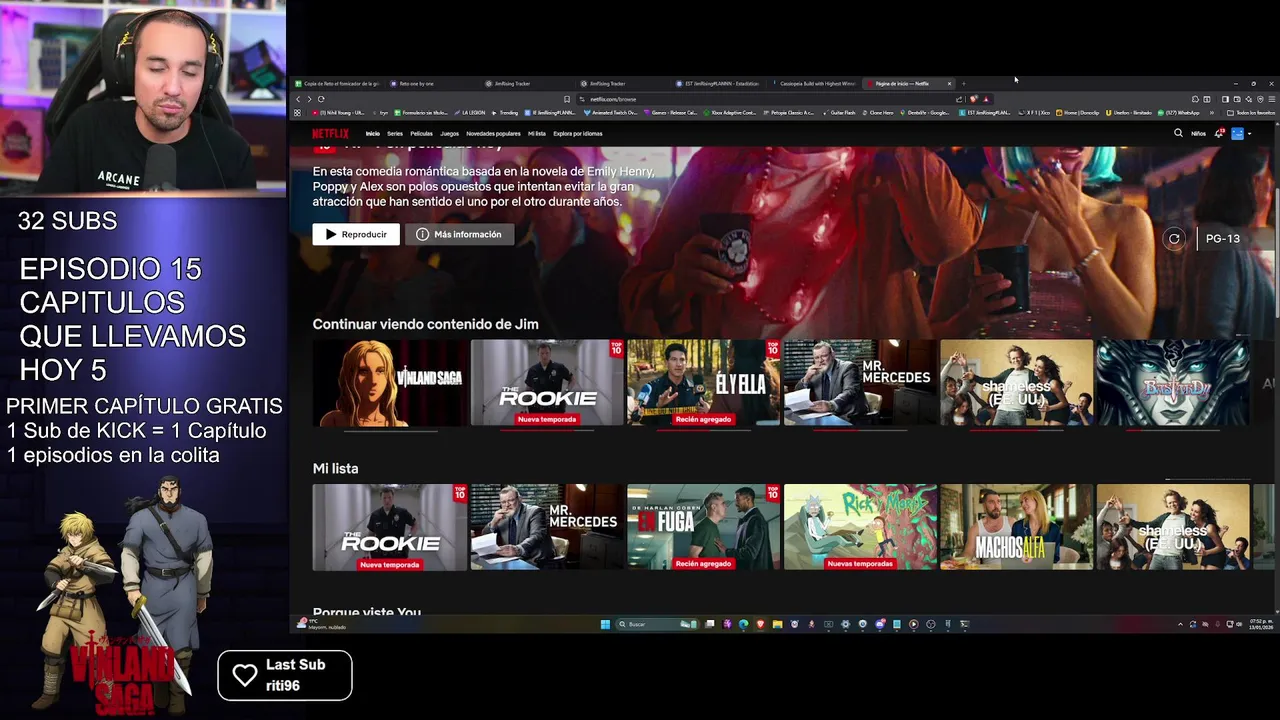Open Explora por idiomas
The height and width of the screenshot is (720, 1280).
[578, 133]
